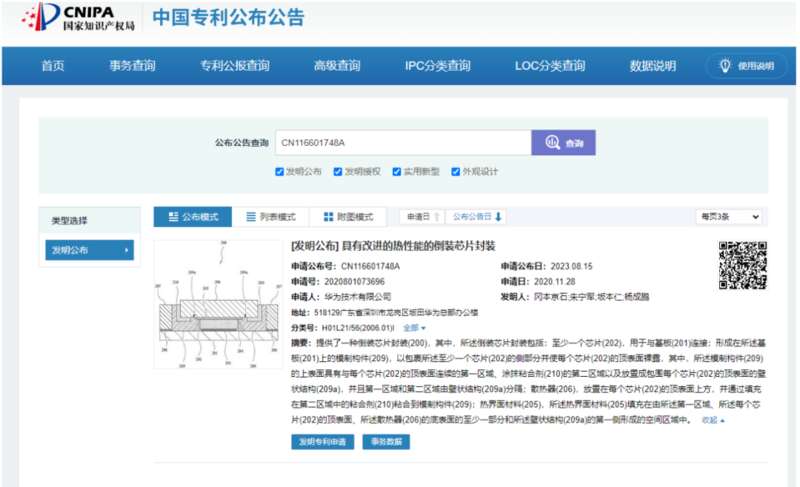Toggle the 外观设计 checkbox
The image size is (800, 487).
click(456, 171)
